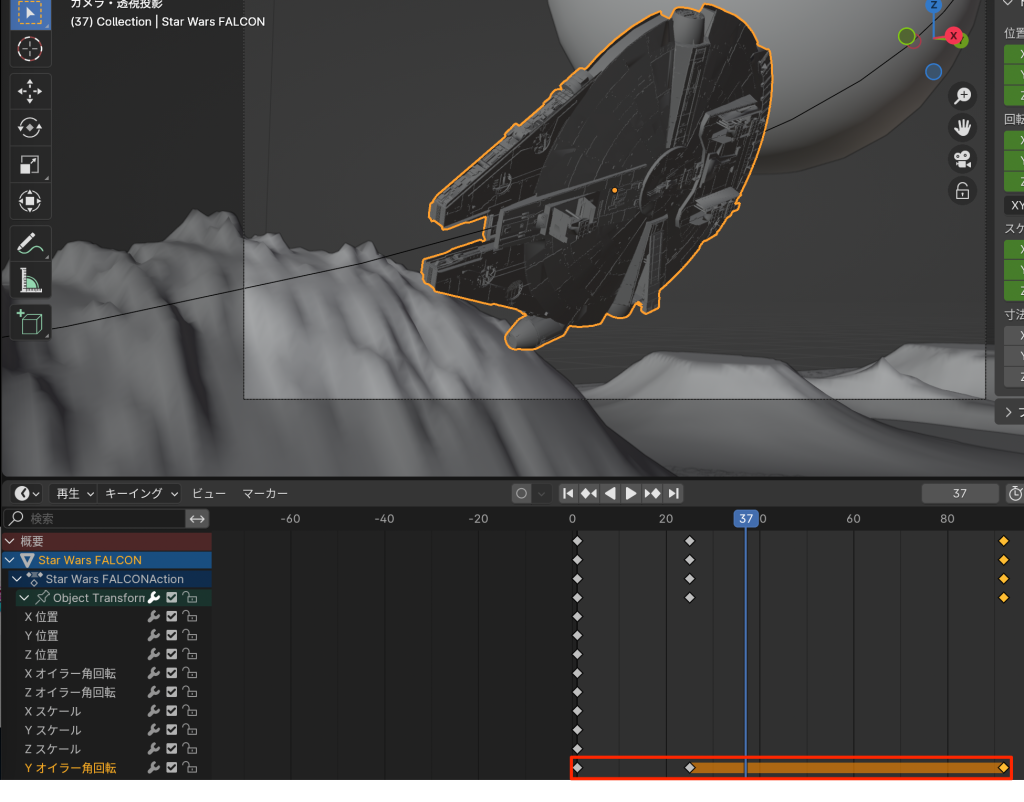Click the hand pan view icon

(962, 127)
